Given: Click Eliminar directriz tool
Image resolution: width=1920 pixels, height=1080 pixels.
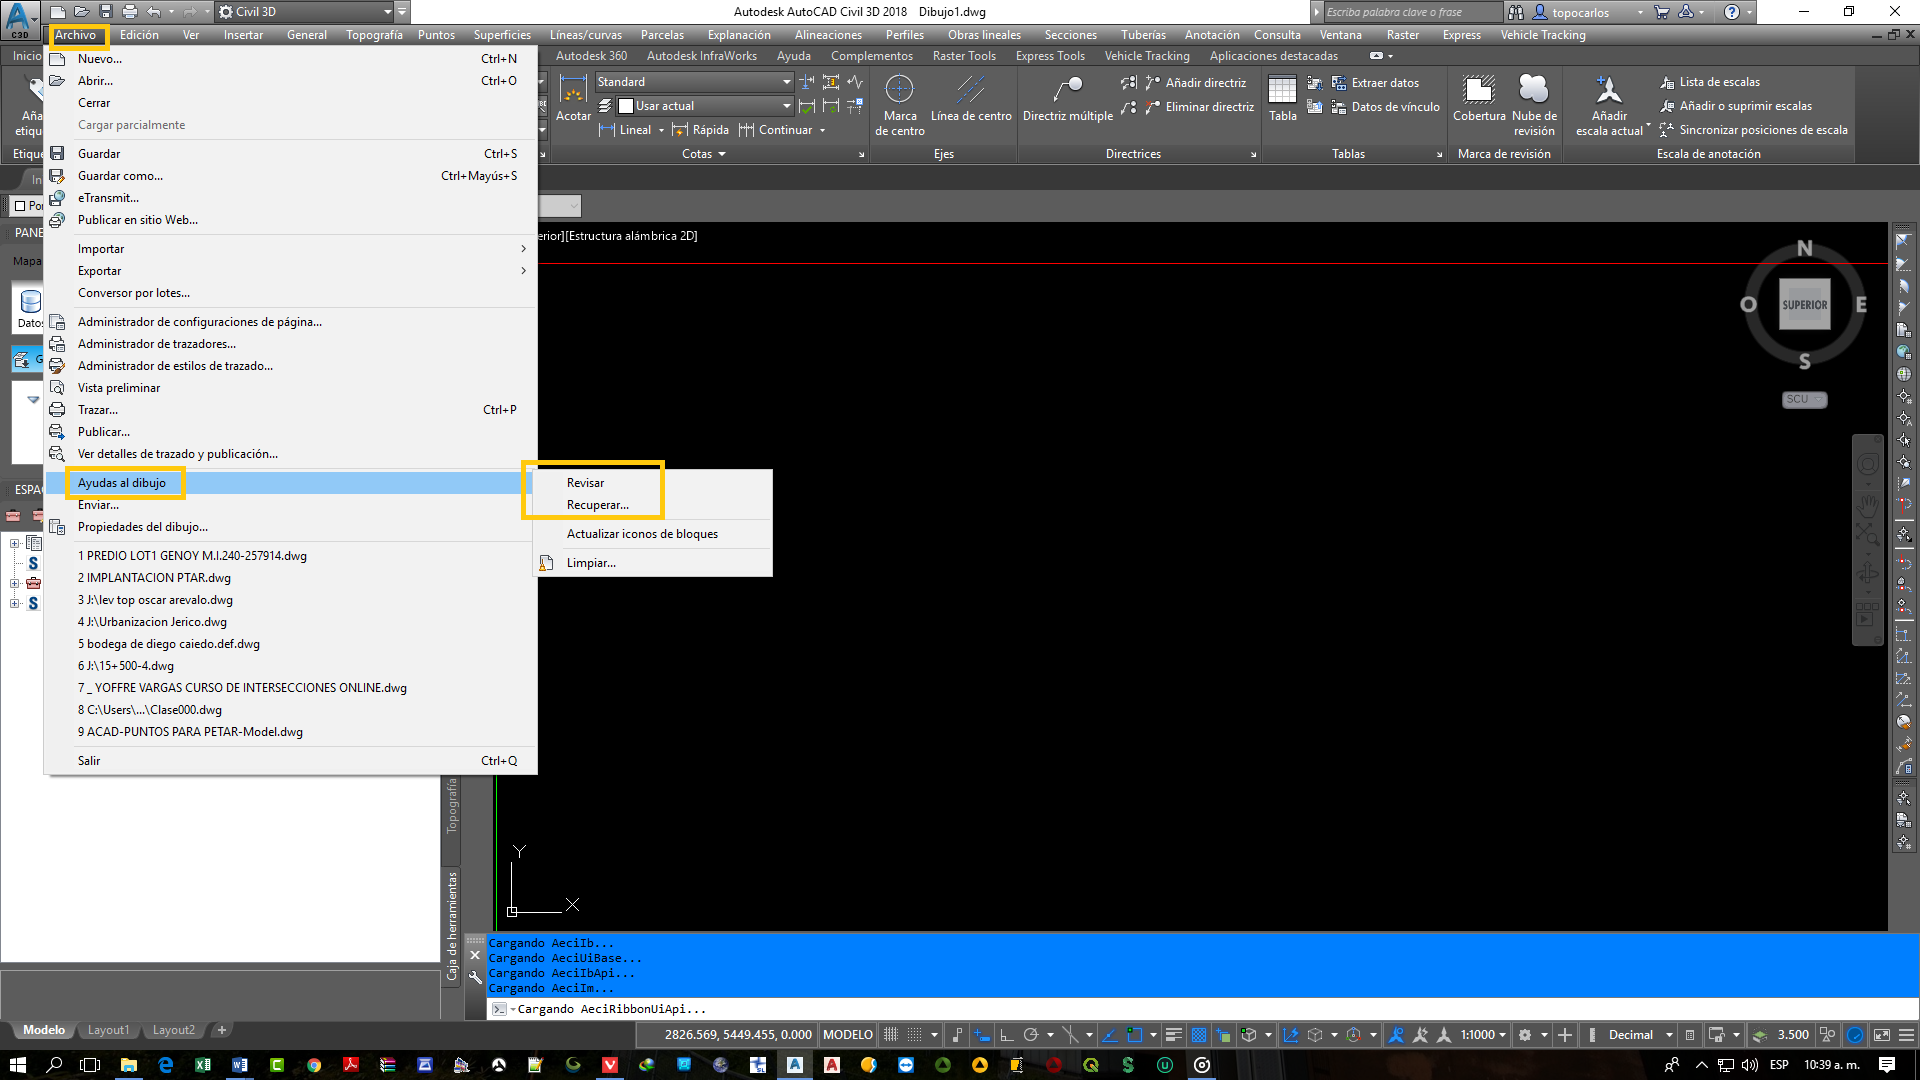Looking at the screenshot, I should click(1199, 107).
